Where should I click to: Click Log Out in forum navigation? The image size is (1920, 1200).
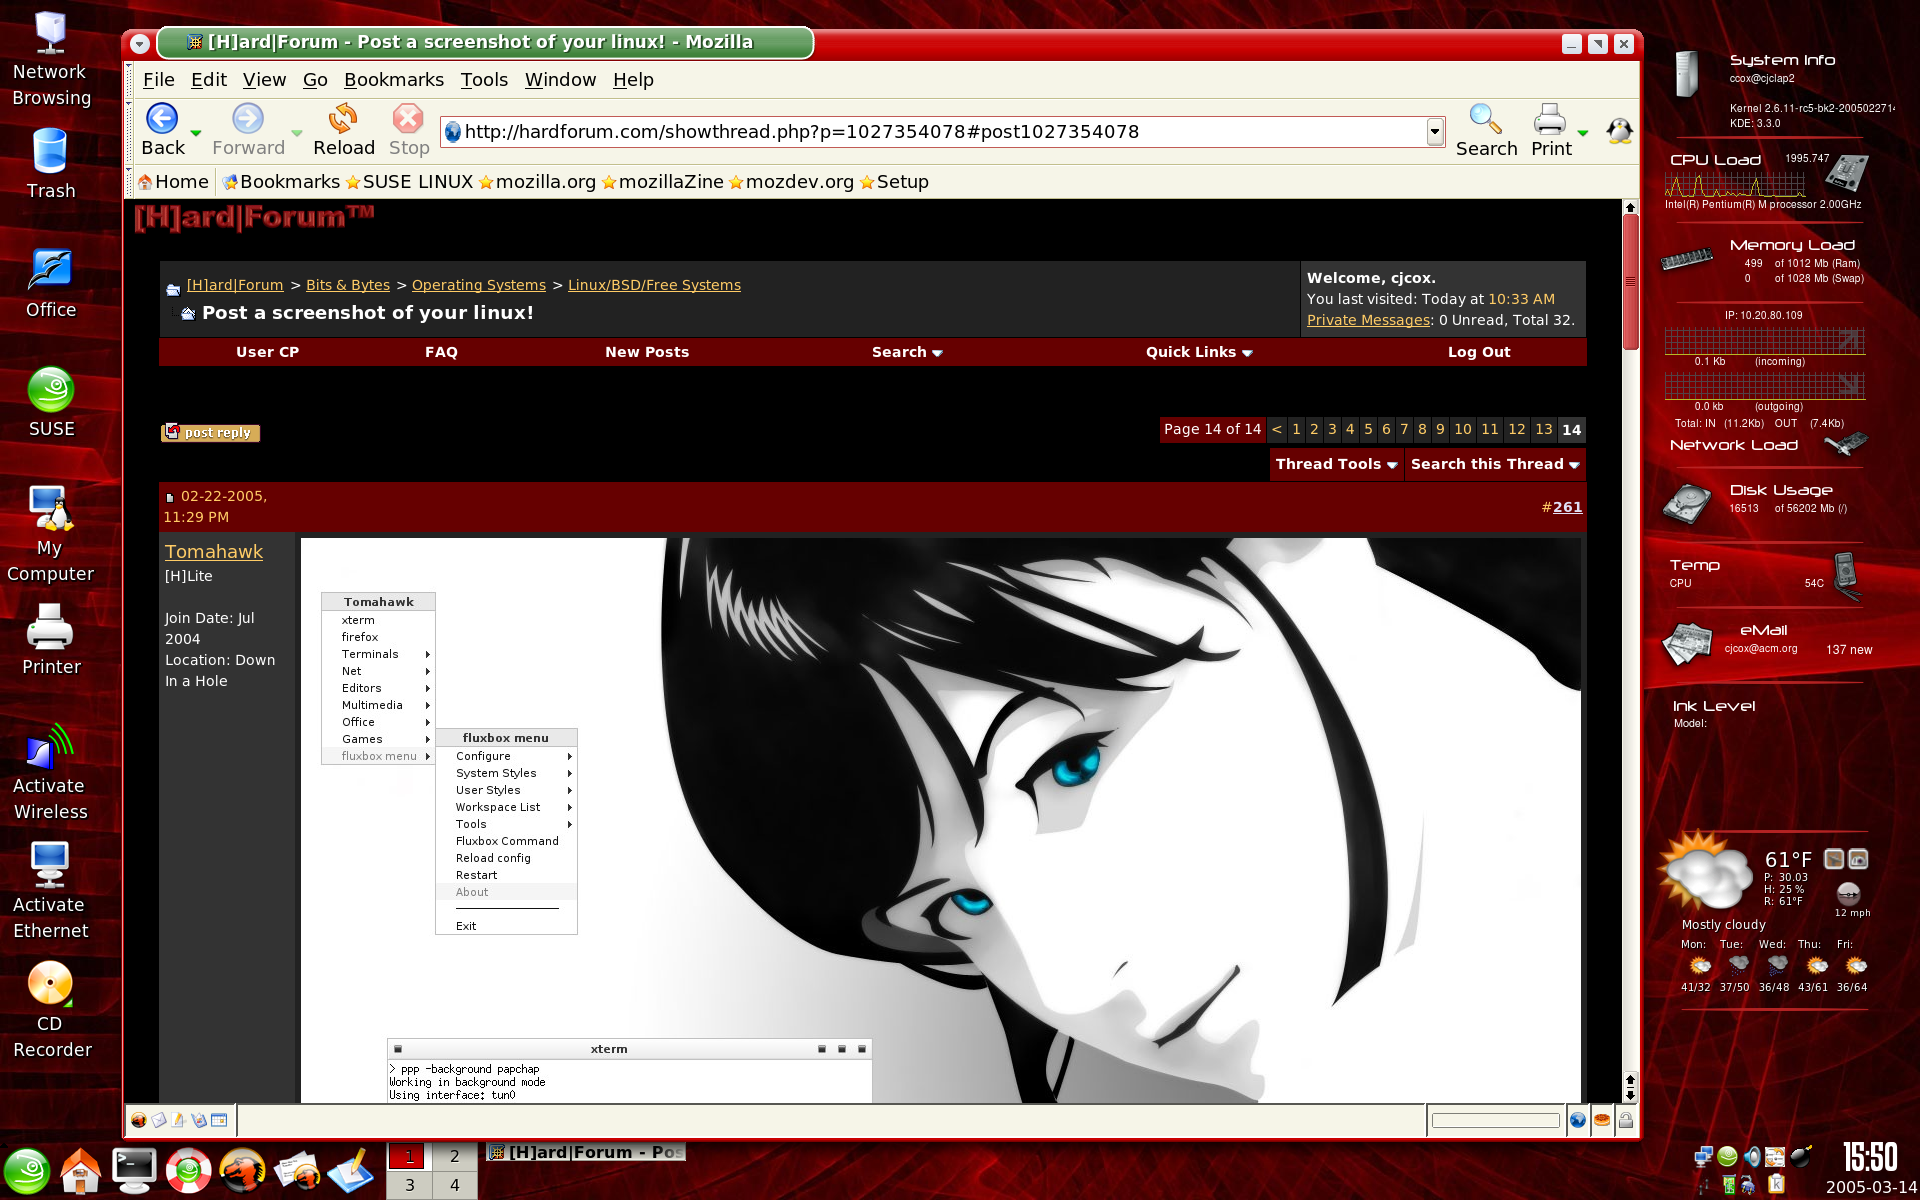click(1479, 352)
